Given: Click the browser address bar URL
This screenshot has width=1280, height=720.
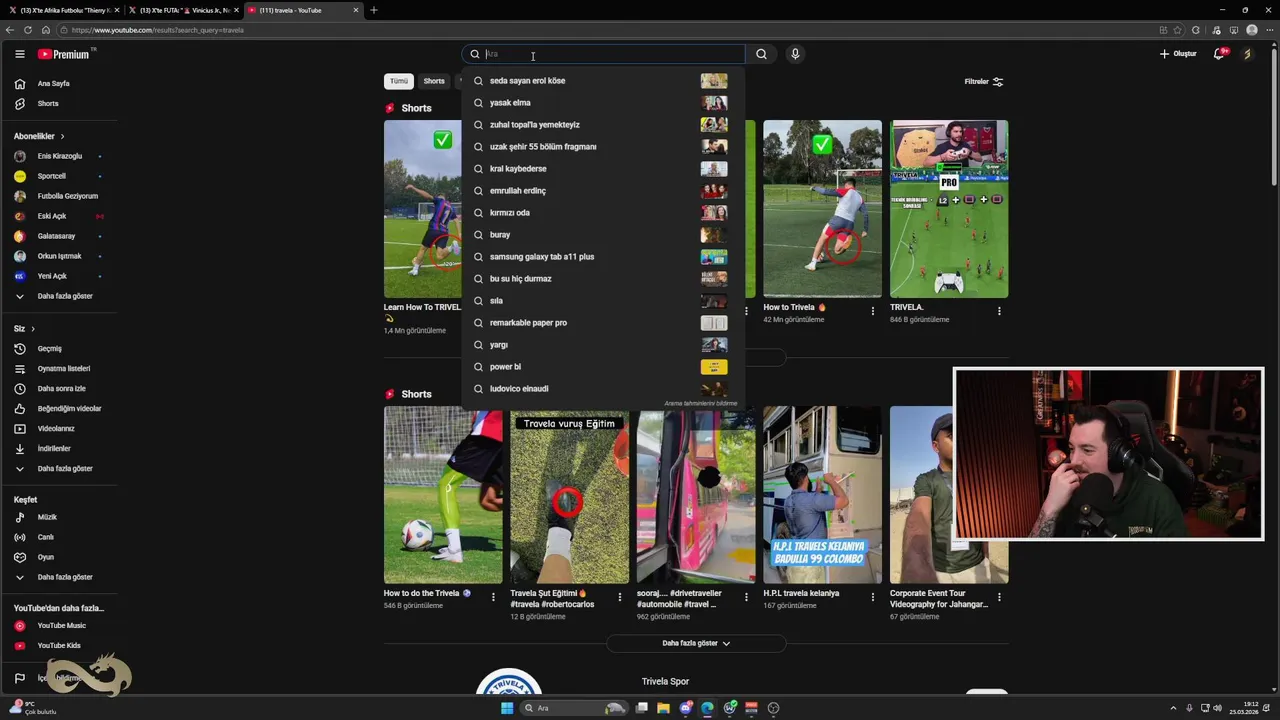Looking at the screenshot, I should click(x=158, y=30).
